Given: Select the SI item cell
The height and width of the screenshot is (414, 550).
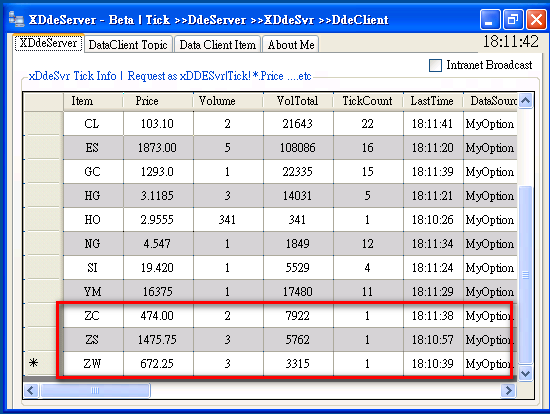Looking at the screenshot, I should coord(93,268).
